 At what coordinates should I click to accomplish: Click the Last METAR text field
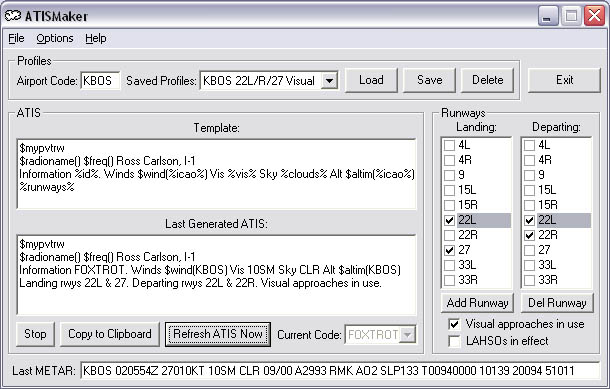340,371
